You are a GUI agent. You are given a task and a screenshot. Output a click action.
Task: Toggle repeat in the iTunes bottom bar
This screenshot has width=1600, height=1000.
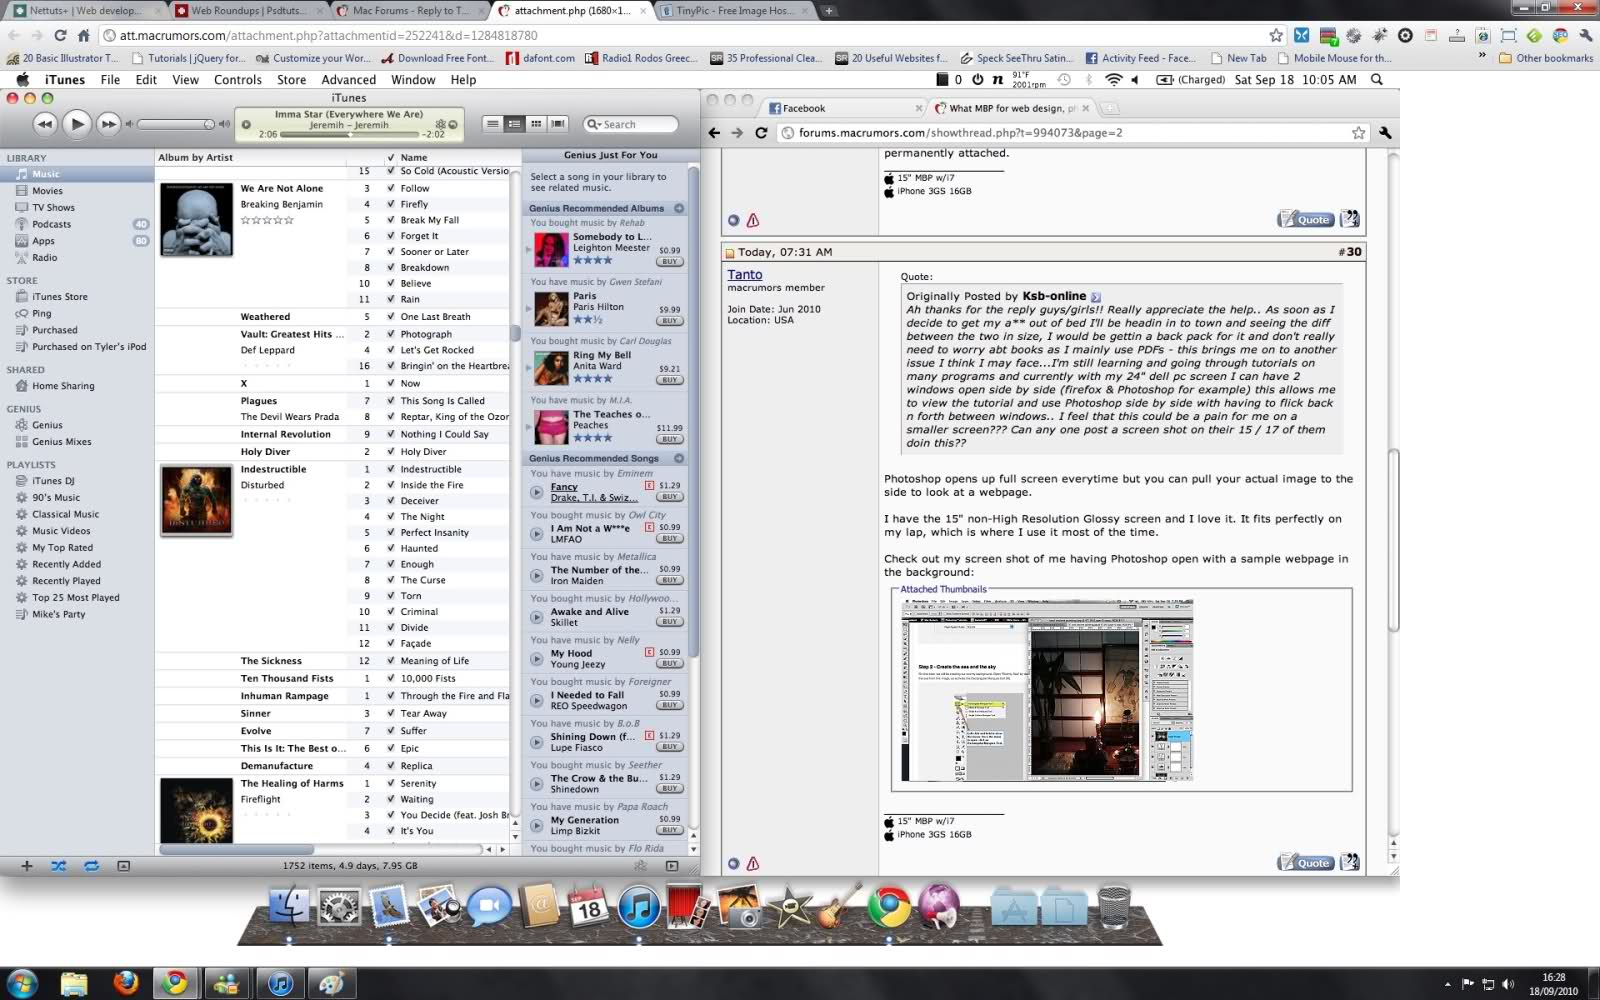(x=91, y=866)
